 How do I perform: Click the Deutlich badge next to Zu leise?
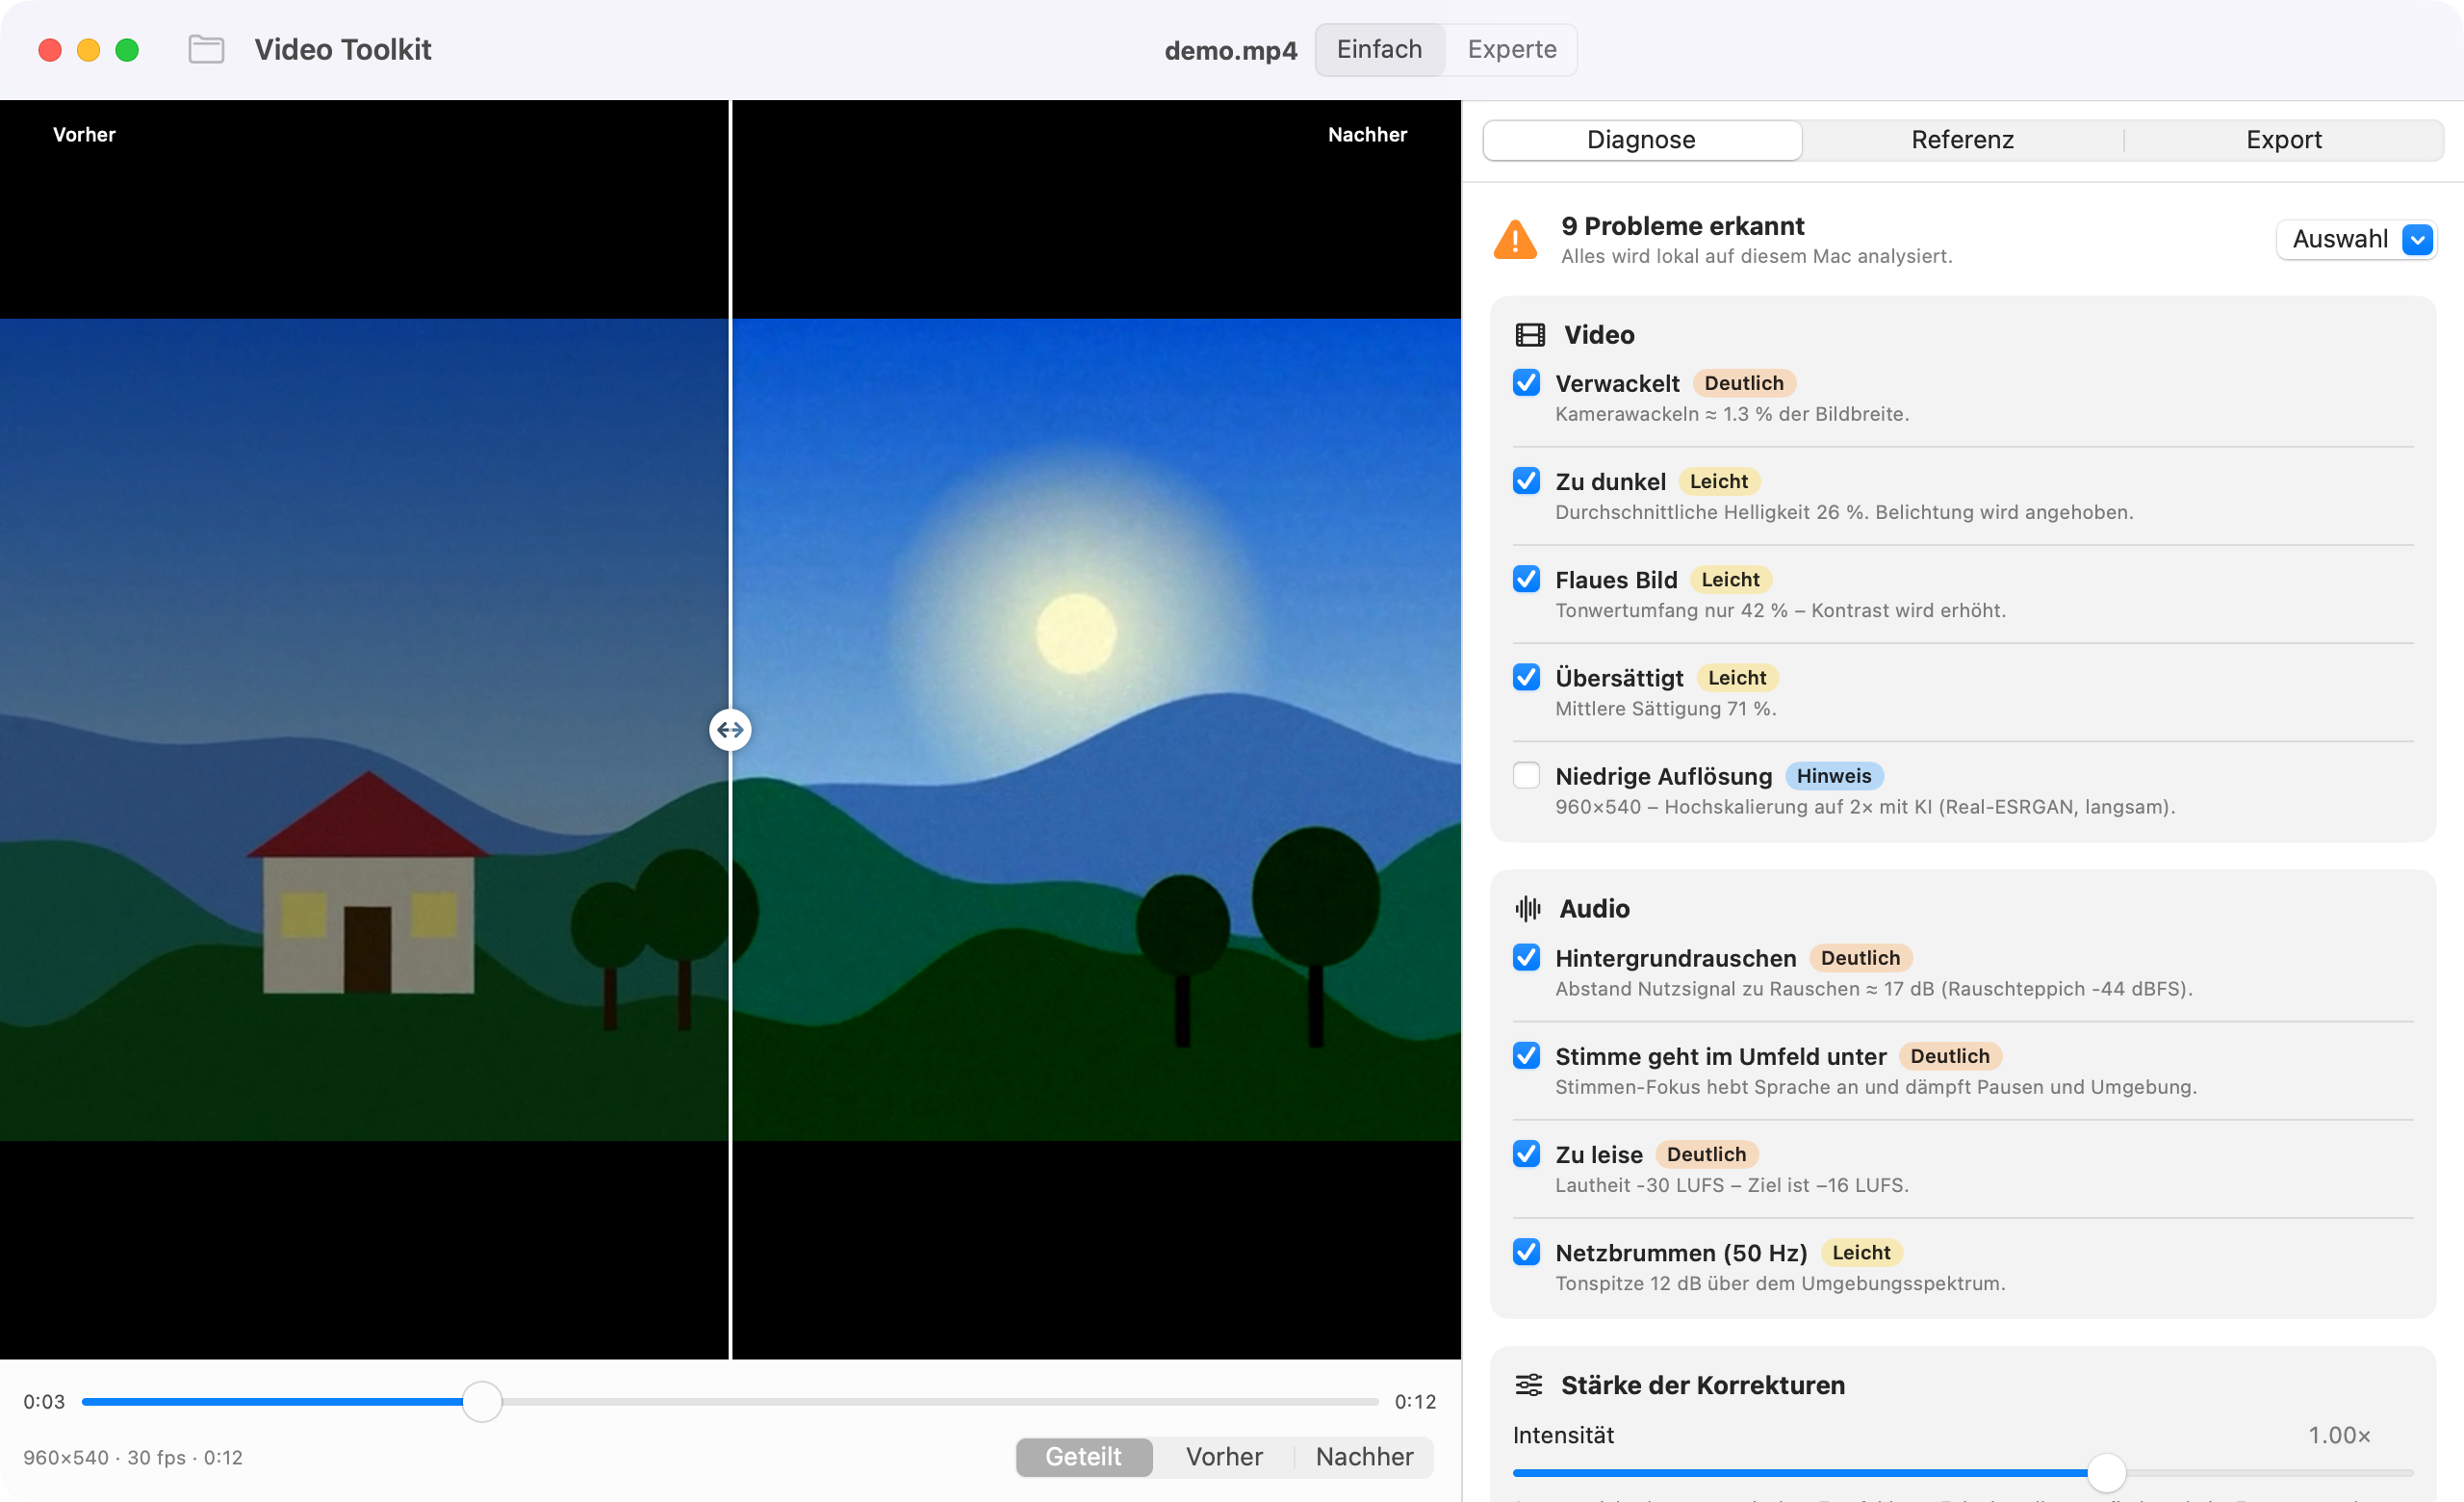point(1706,1154)
